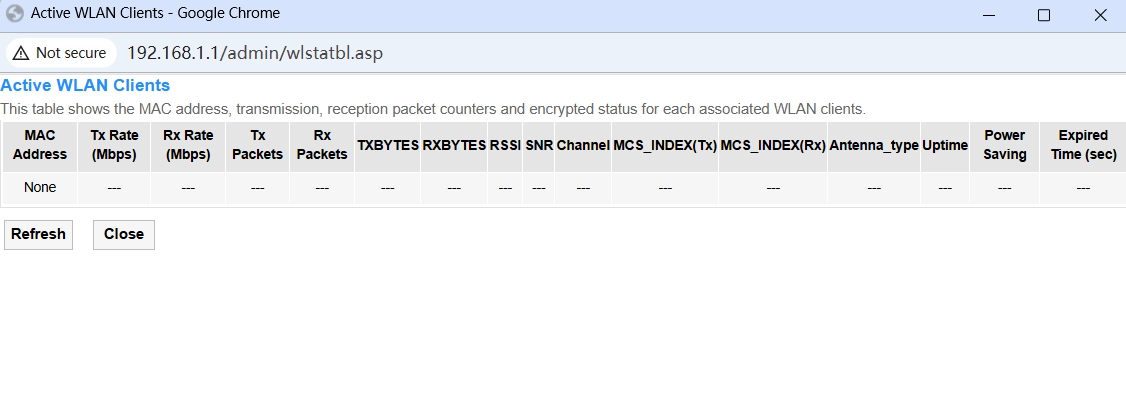The height and width of the screenshot is (417, 1126).
Task: Click the MCS_INDEX(Tx) column header
Action: pos(665,146)
